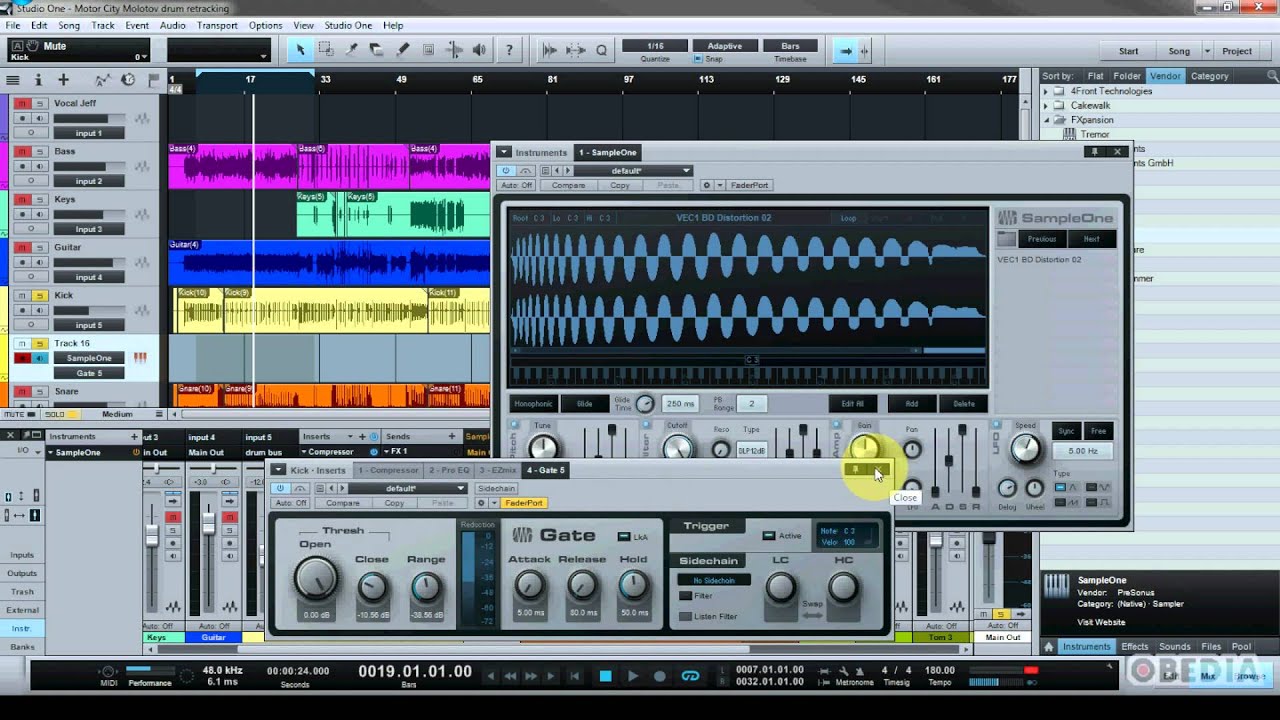Pin the SampleOne instrument window
Image resolution: width=1280 pixels, height=720 pixels.
click(1095, 152)
